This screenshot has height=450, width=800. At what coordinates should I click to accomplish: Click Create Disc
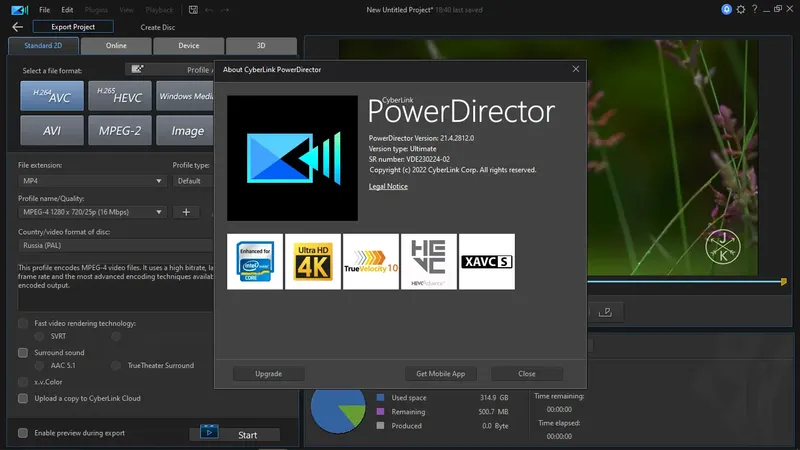158,27
